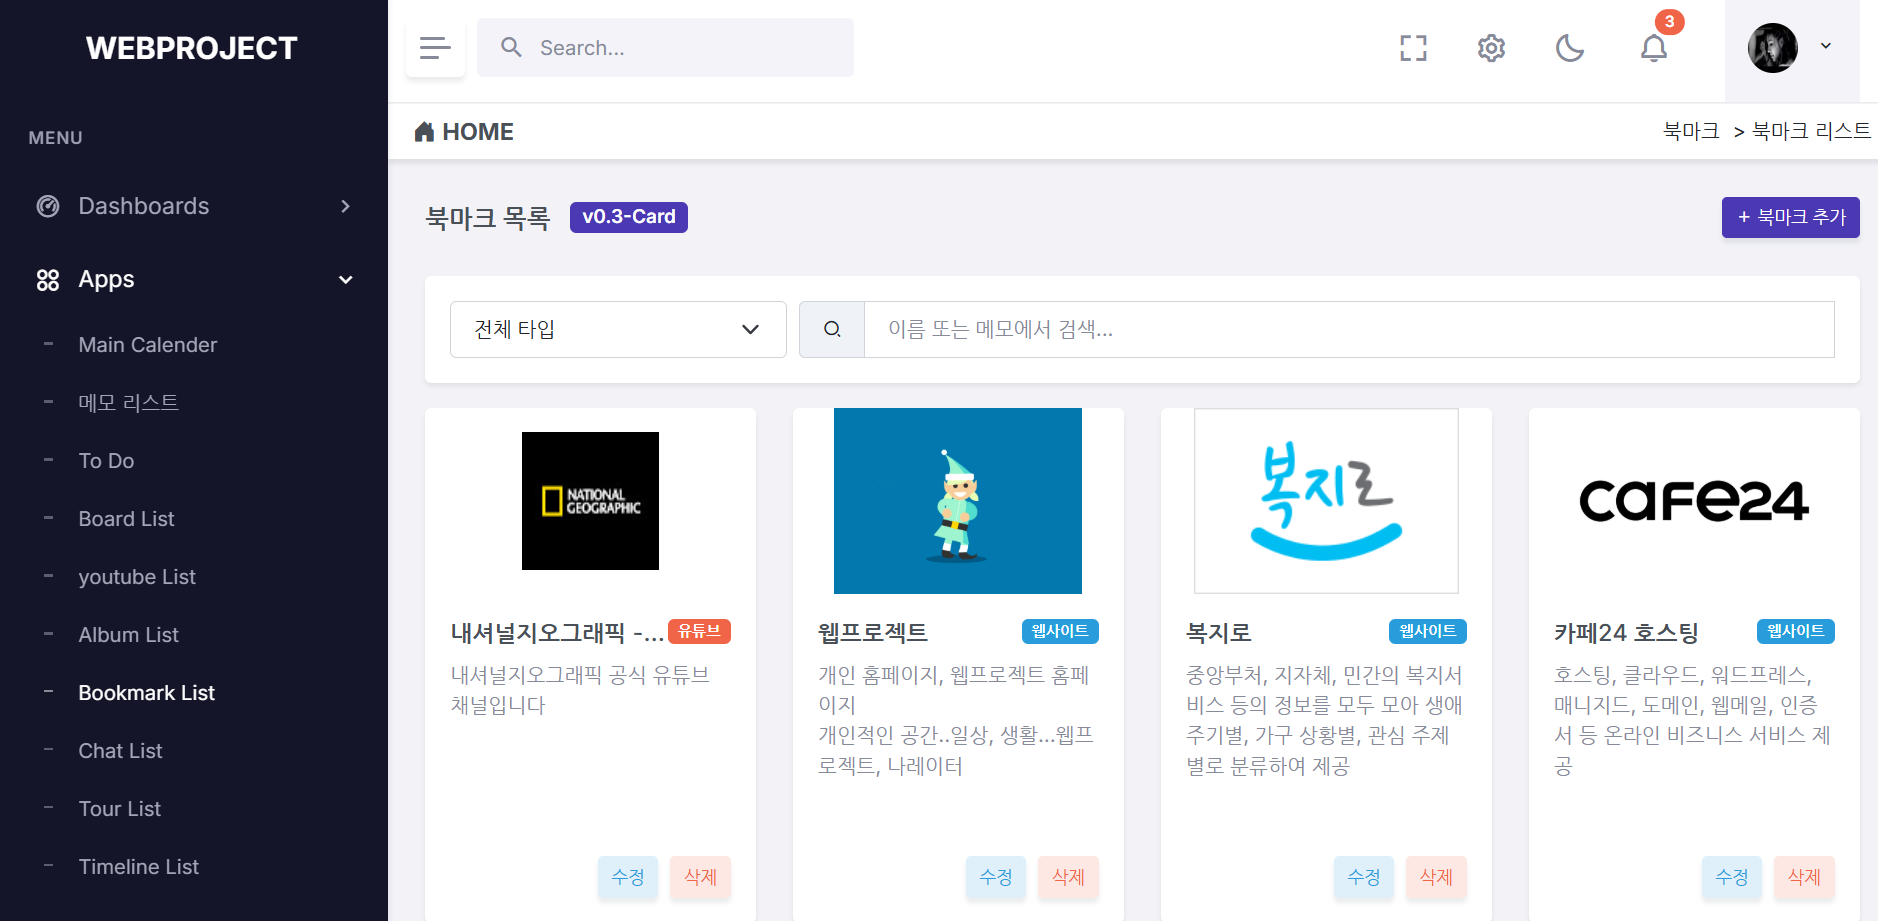
Task: Open youtube List
Action: [137, 577]
